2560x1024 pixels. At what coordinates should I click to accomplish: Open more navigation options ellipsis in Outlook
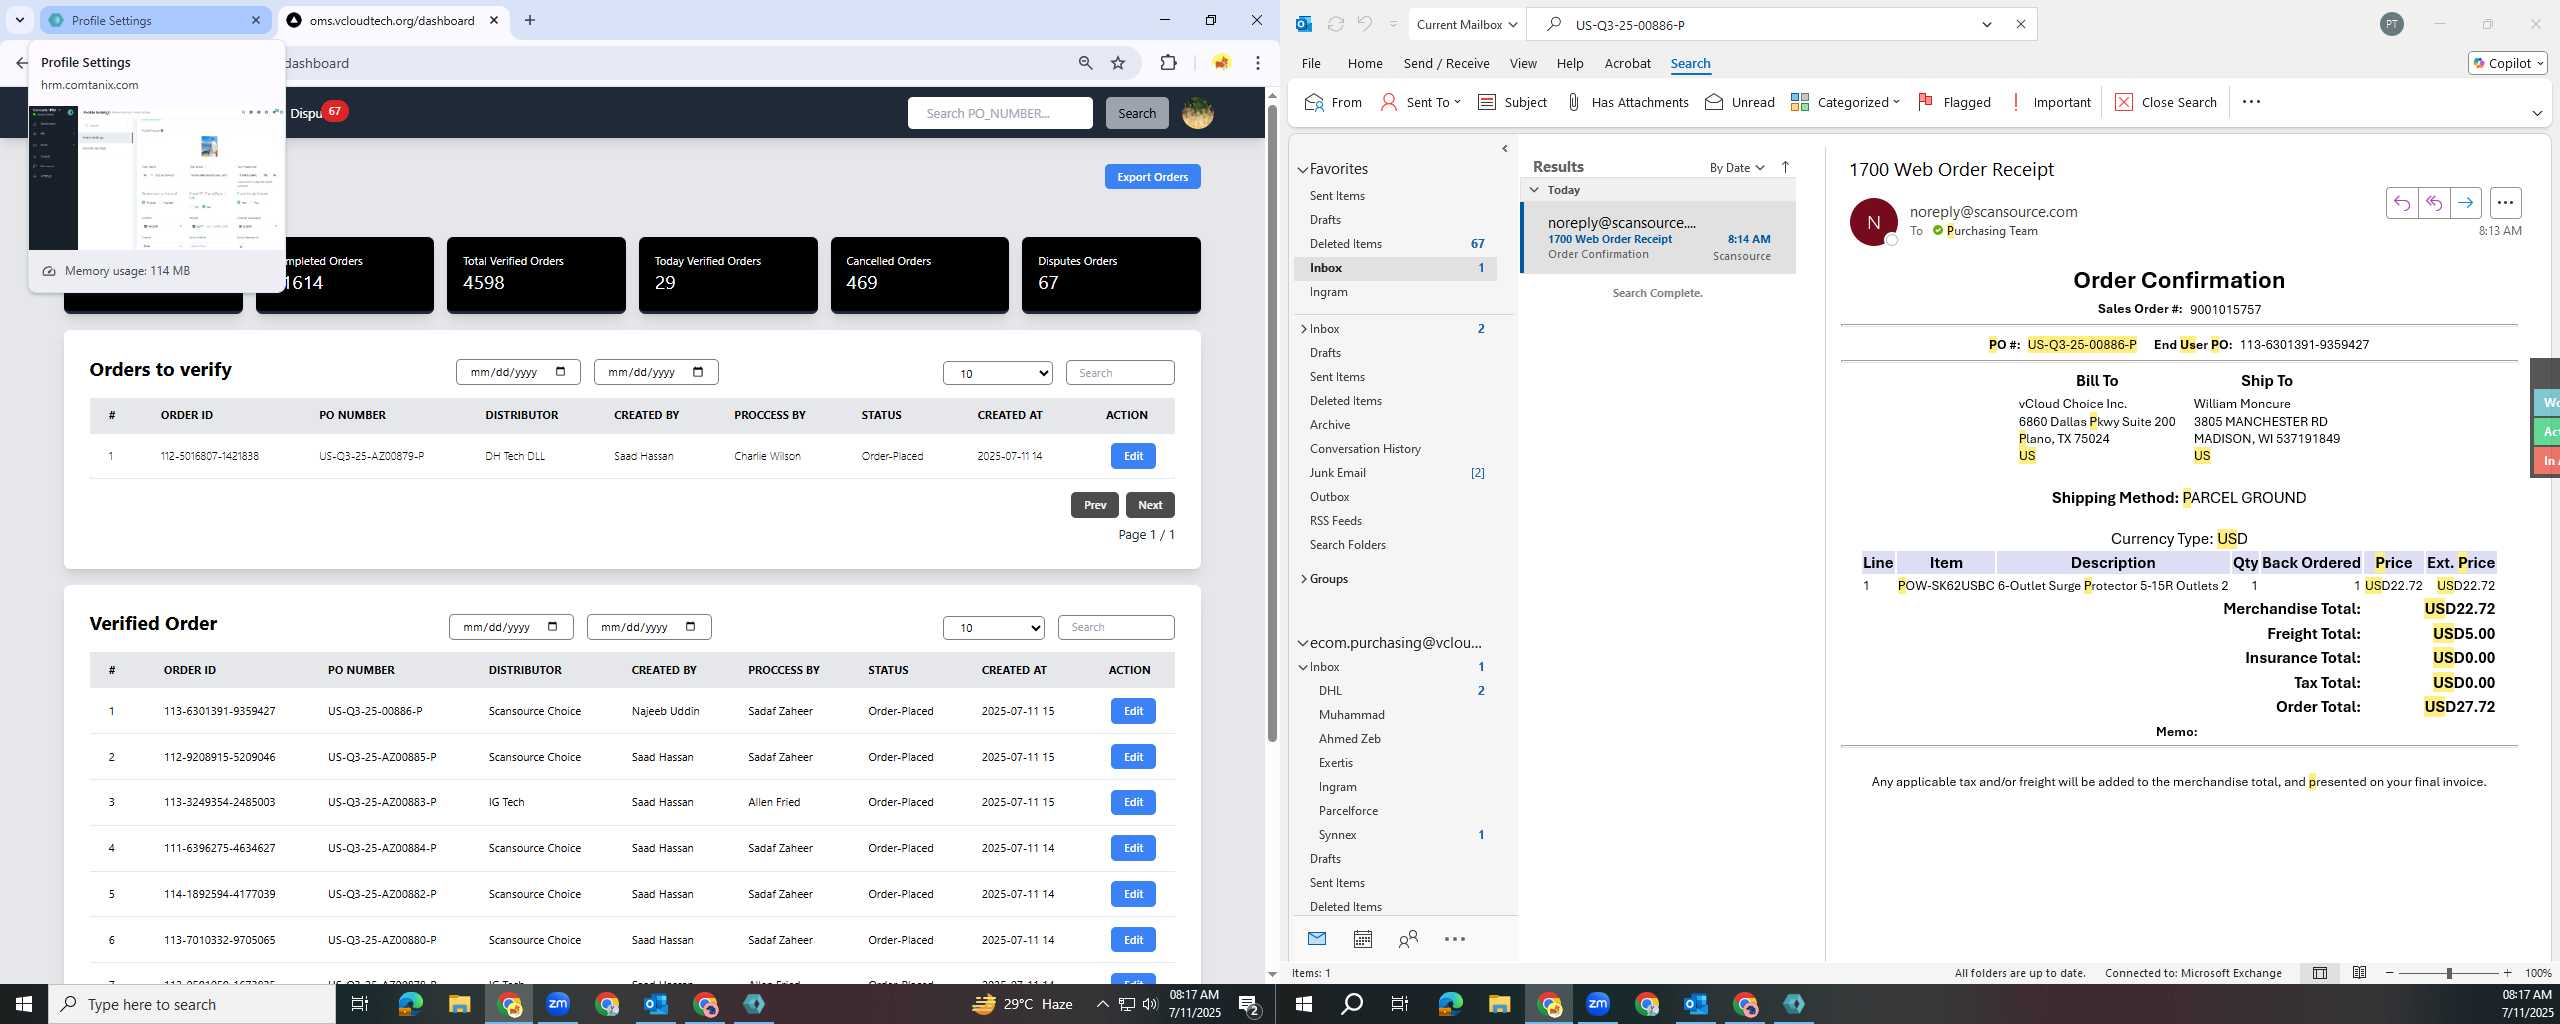1455,939
